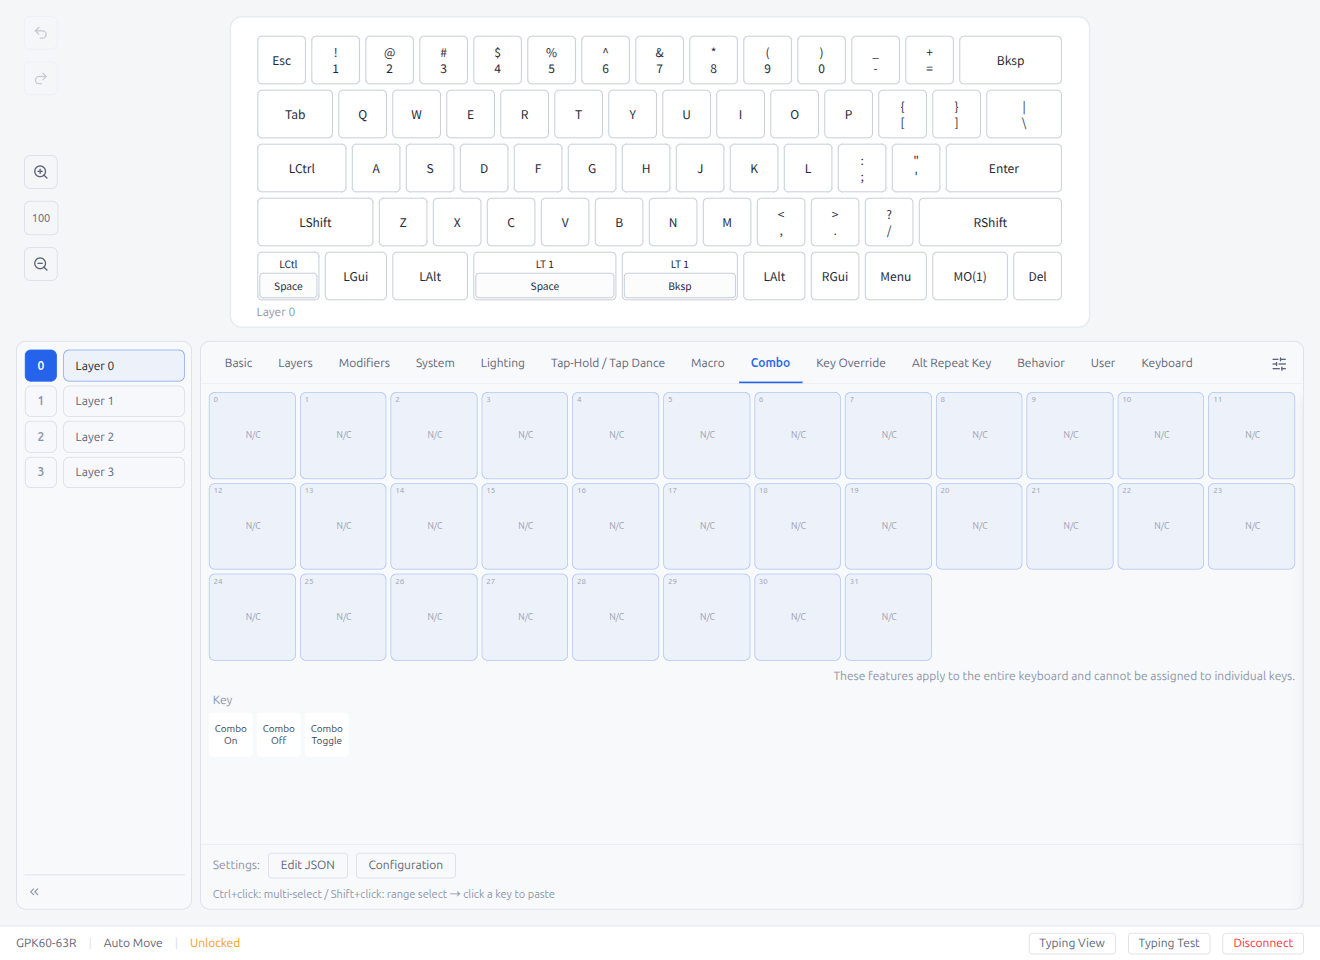Click the MO(1) key on the layout
Viewport: 1320px width, 960px height.
click(x=969, y=275)
